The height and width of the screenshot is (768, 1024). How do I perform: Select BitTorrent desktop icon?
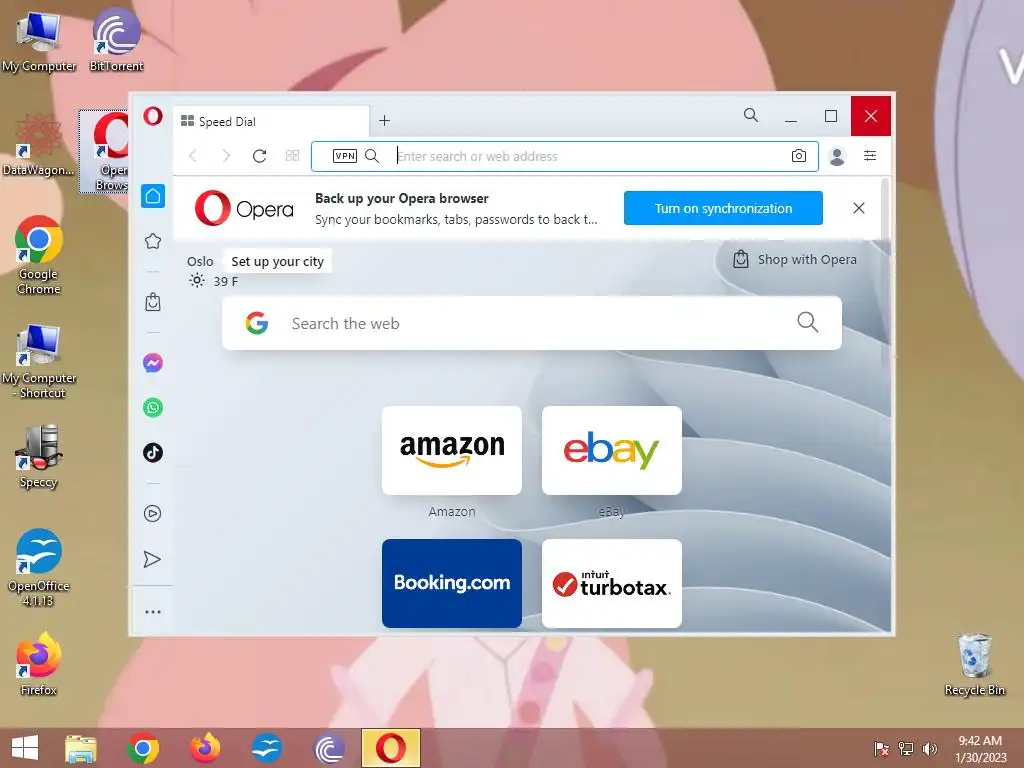(116, 40)
